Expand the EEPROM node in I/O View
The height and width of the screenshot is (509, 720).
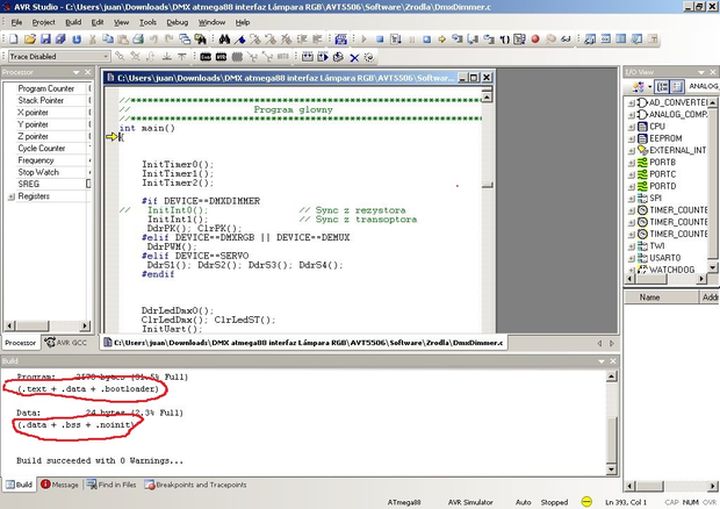631,139
